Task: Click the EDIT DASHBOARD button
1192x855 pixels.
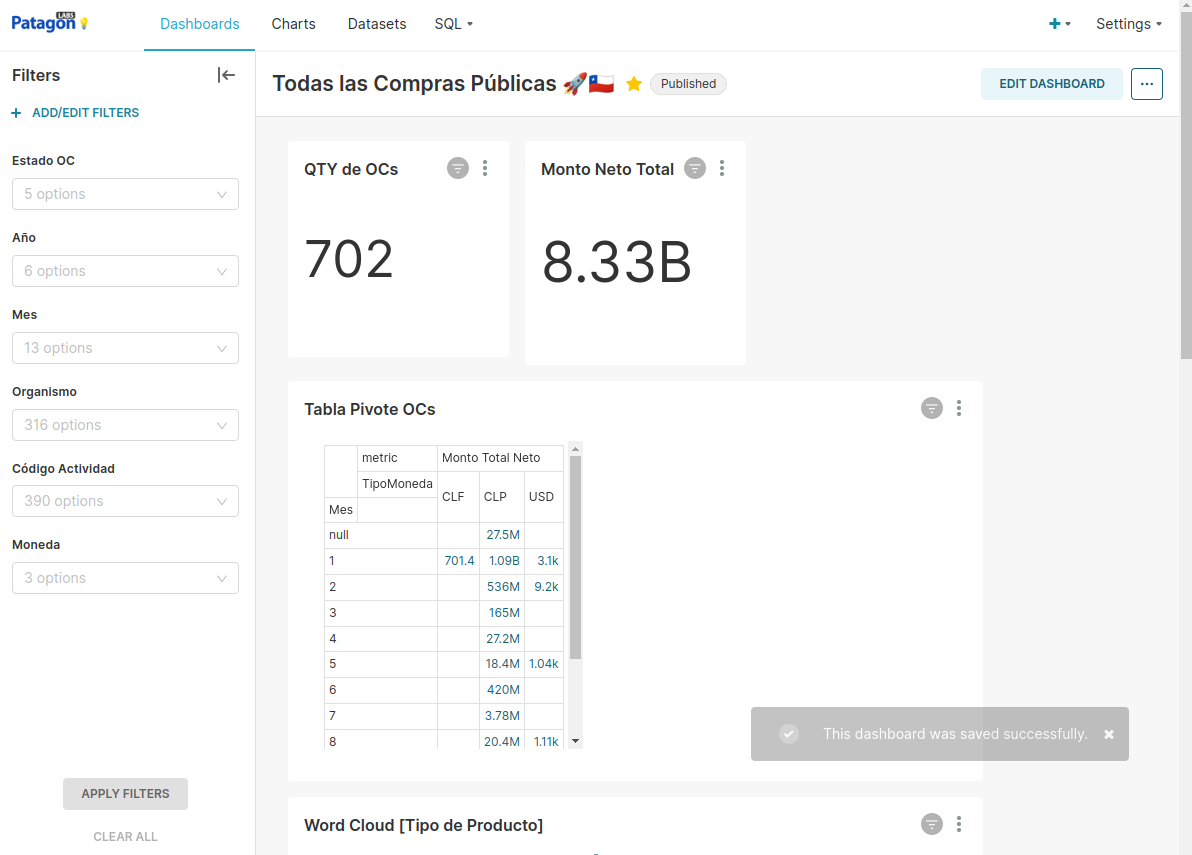Action: [x=1052, y=84]
